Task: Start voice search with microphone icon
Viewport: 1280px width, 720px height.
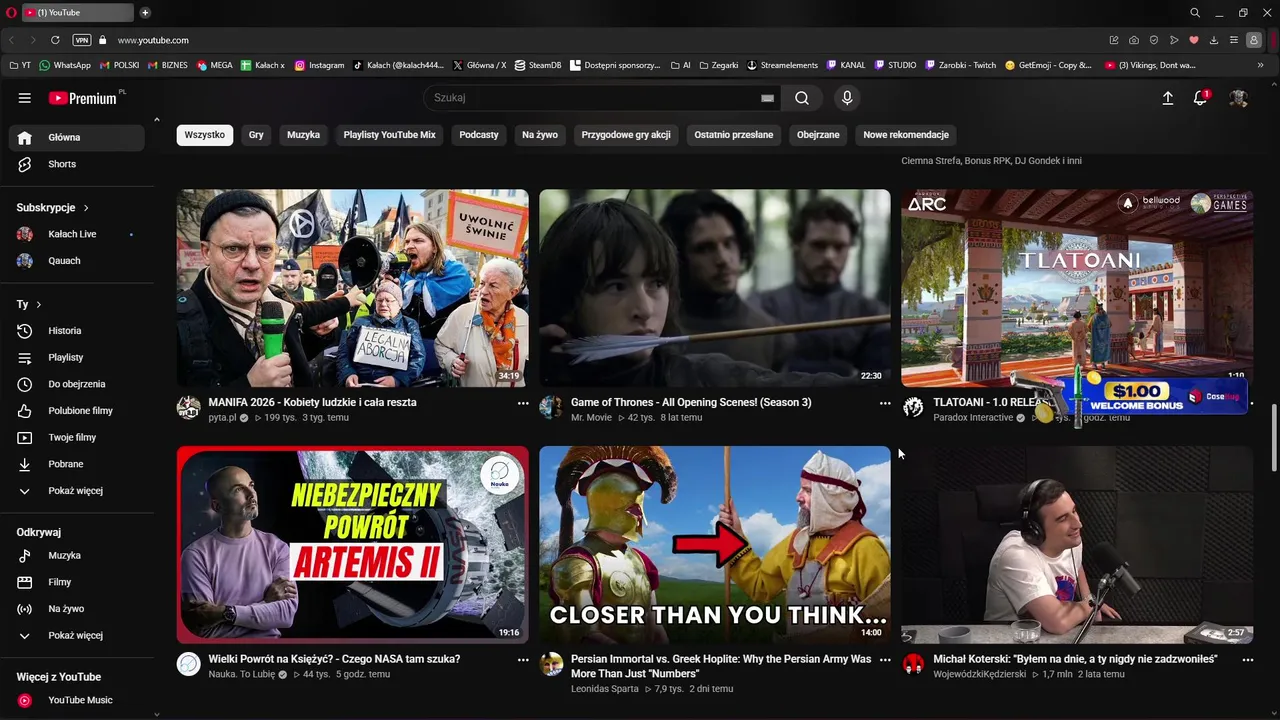Action: (847, 98)
